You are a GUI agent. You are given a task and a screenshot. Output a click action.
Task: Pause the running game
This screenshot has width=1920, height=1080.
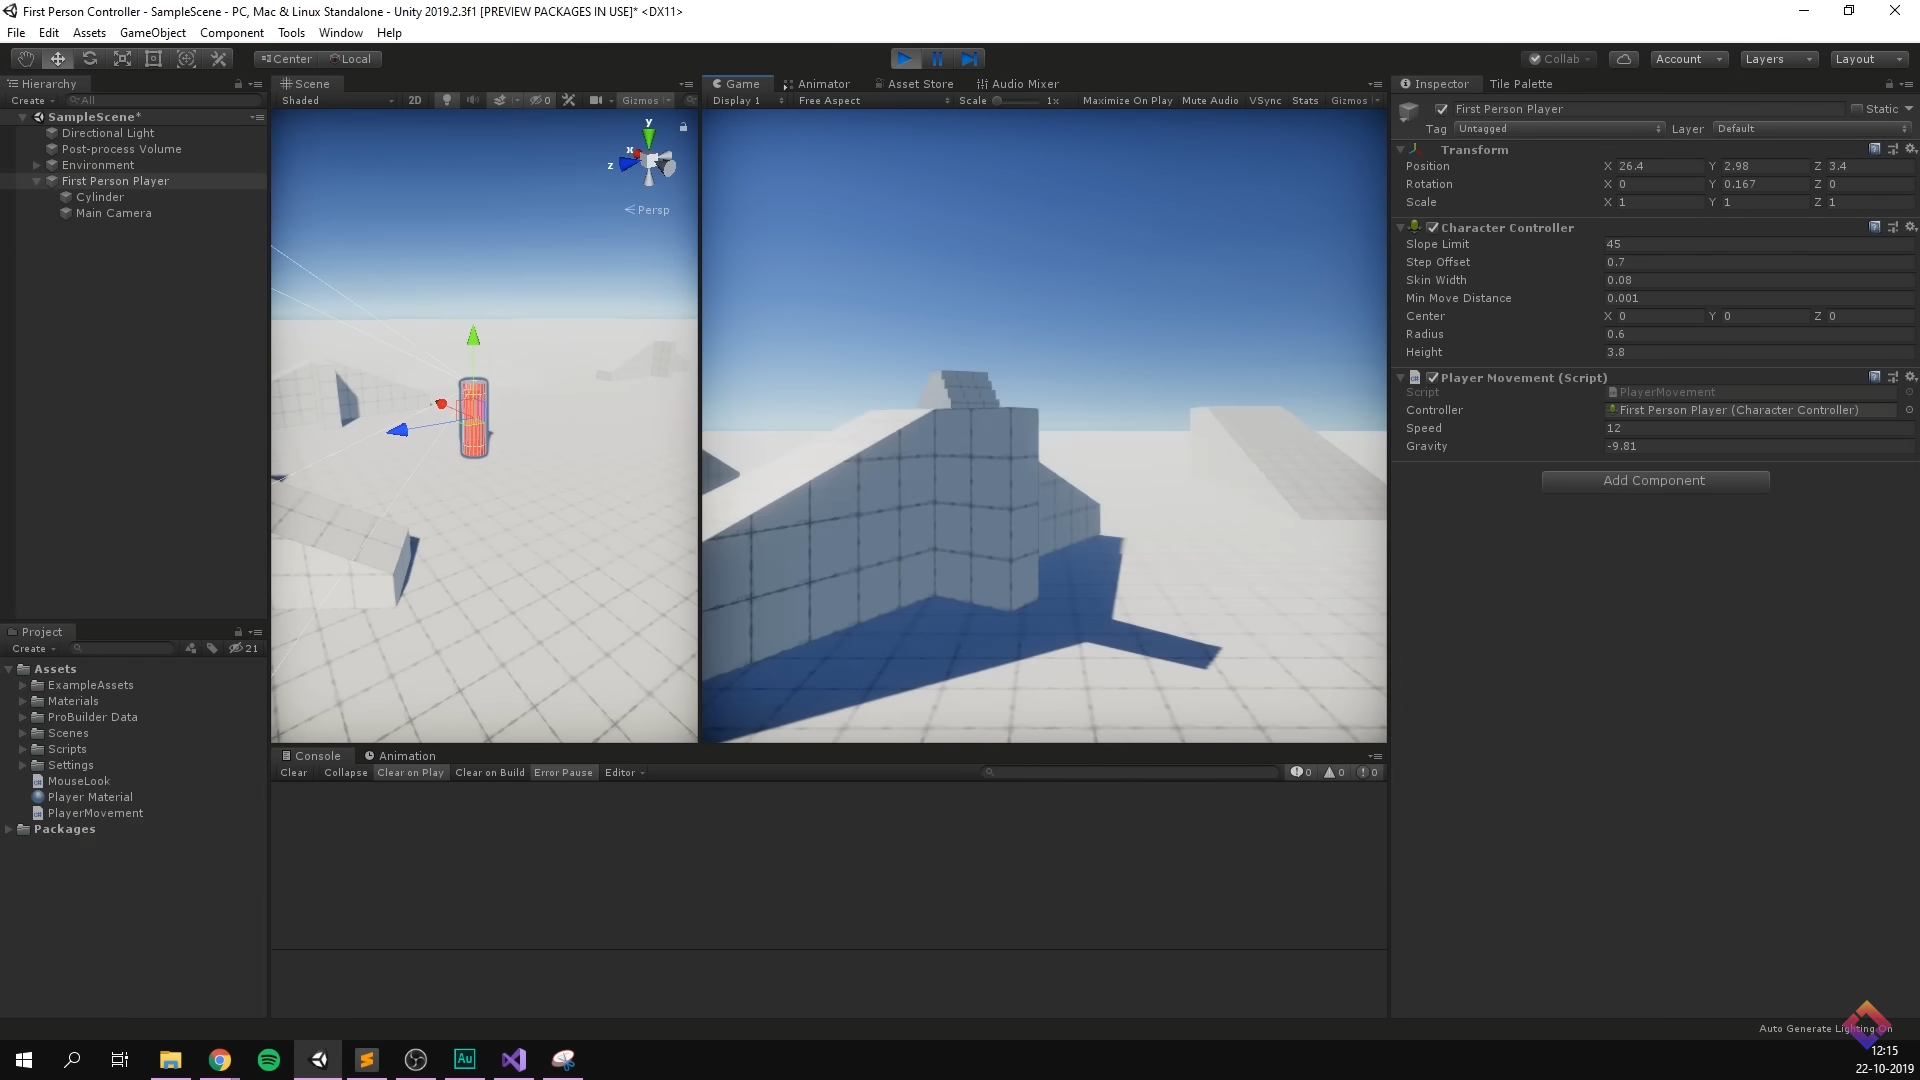coord(937,59)
